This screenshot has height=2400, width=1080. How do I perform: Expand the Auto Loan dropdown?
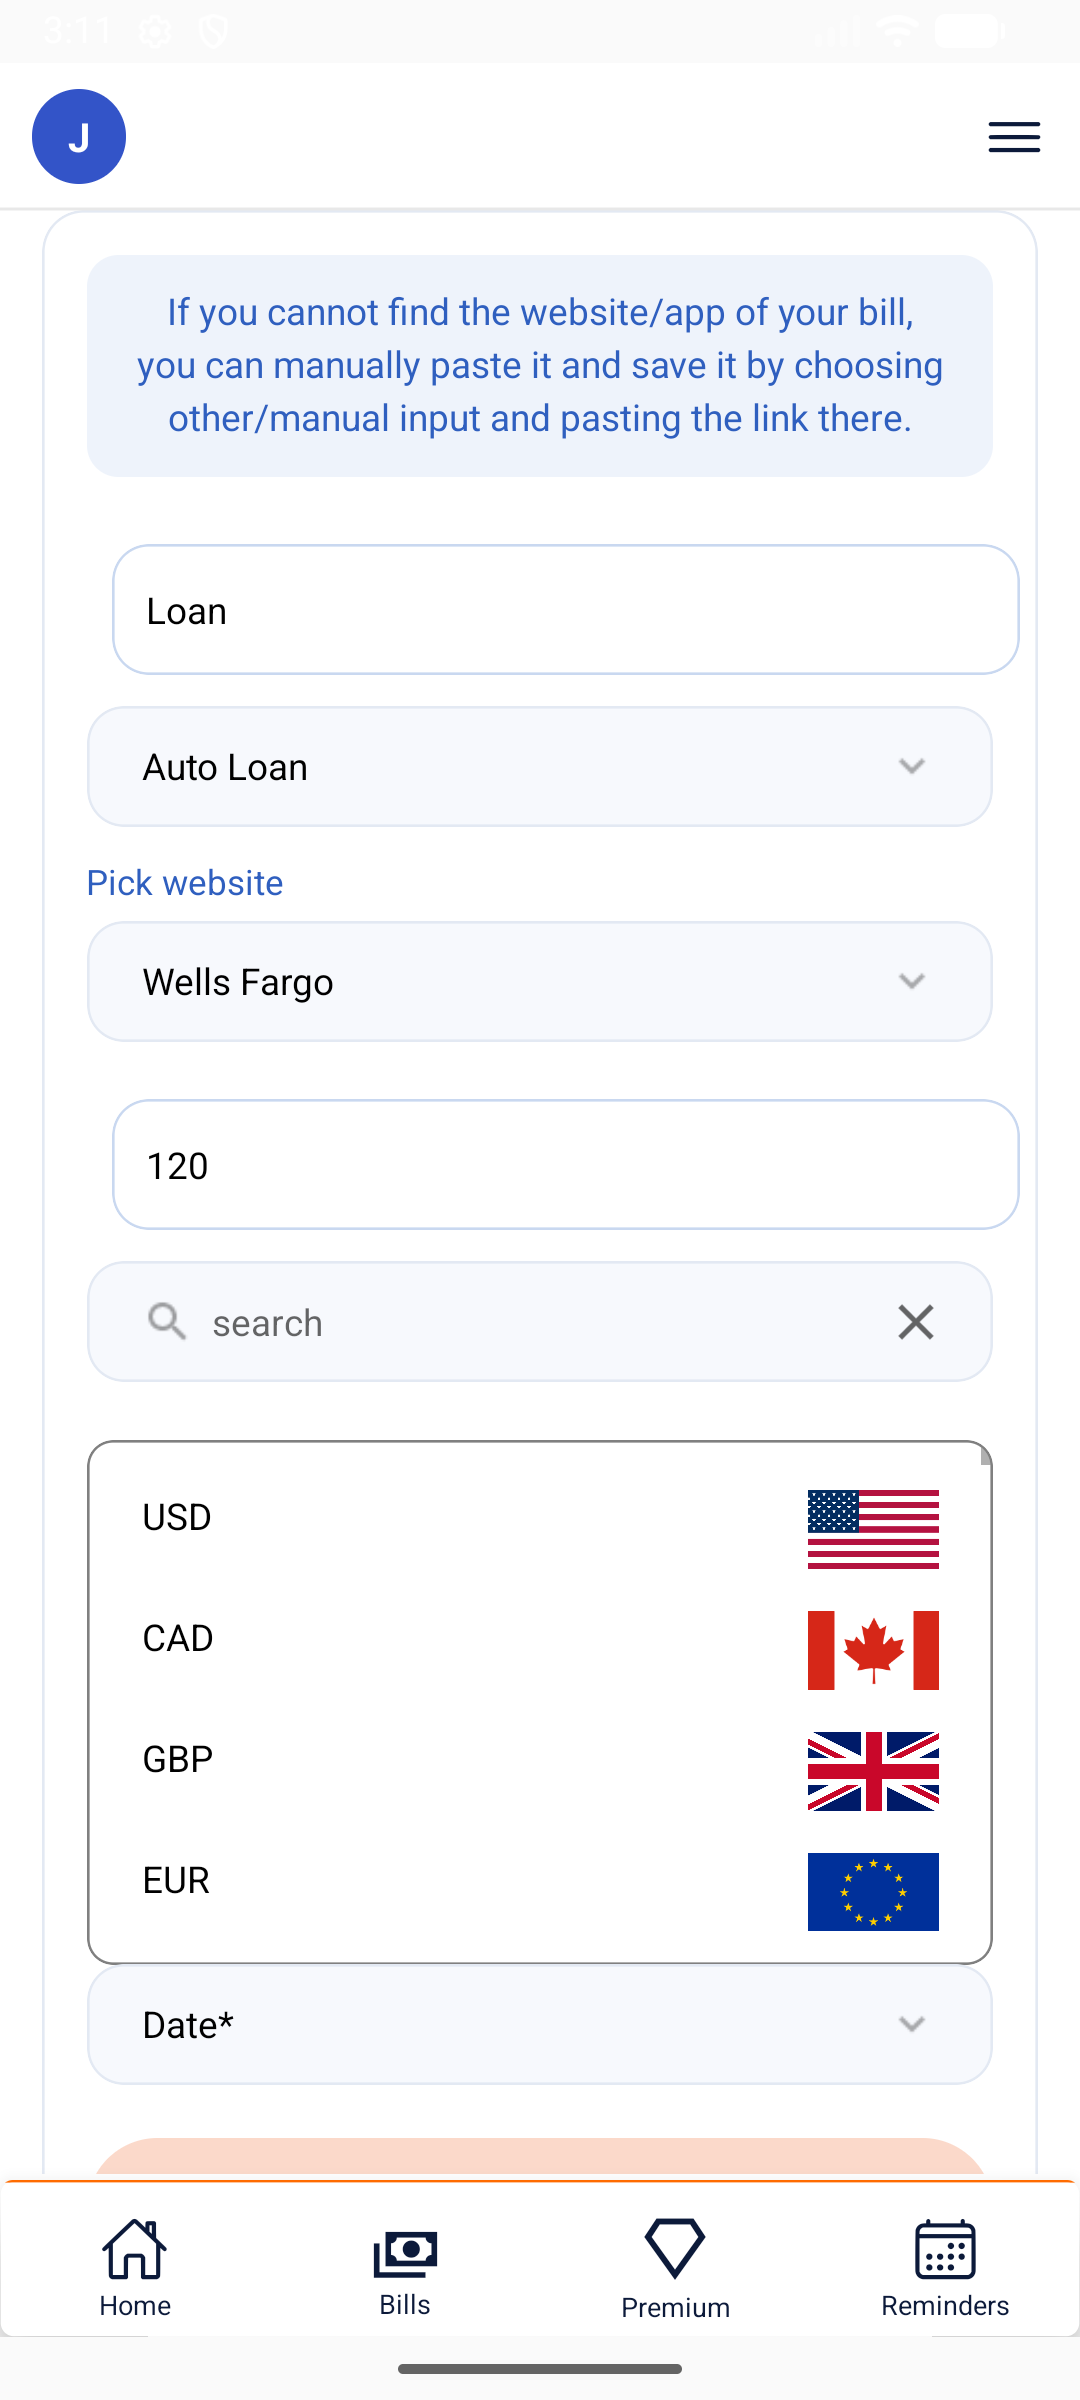pyautogui.click(x=540, y=767)
